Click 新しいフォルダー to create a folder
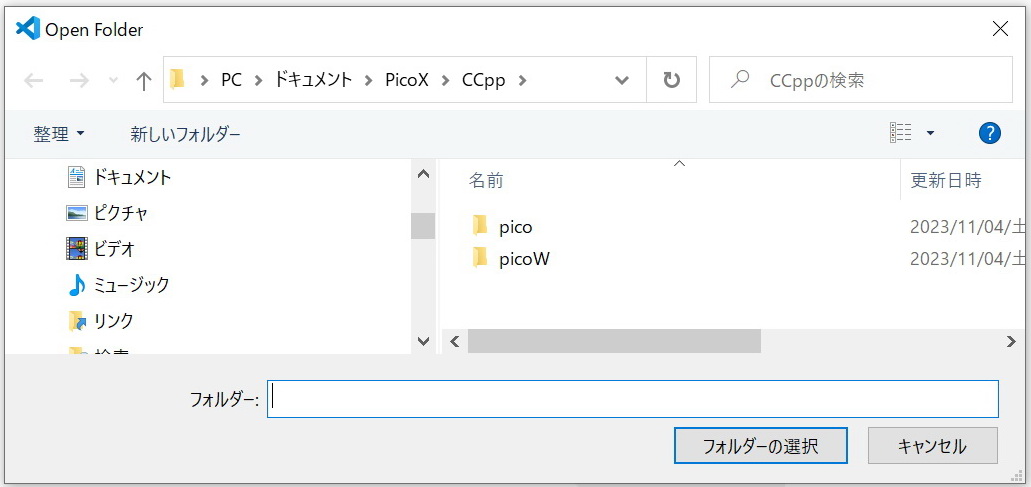 coord(185,134)
